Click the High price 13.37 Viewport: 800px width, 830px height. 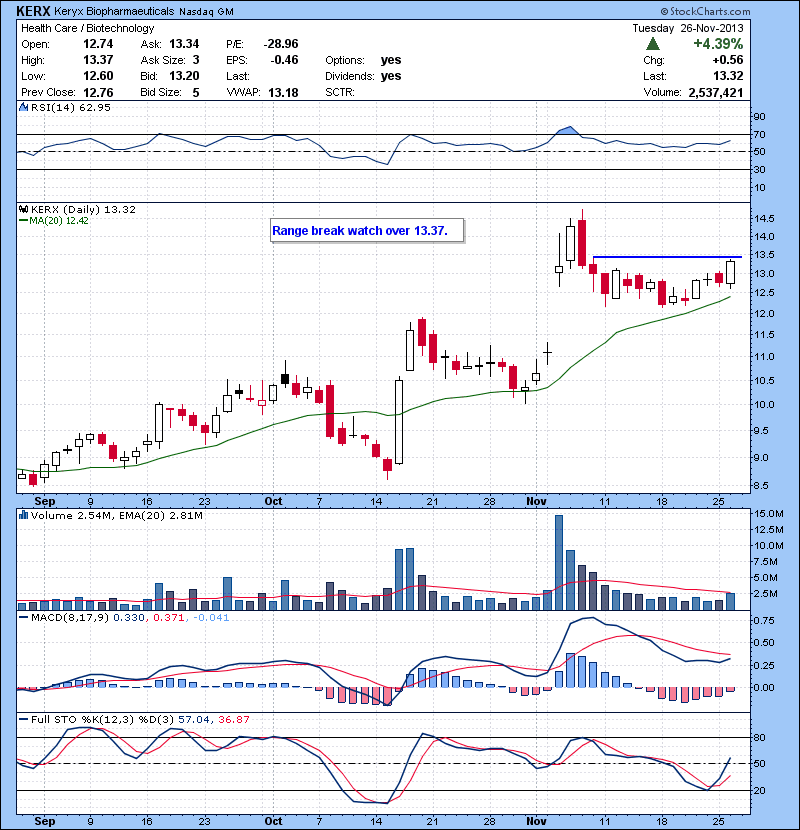coord(98,60)
